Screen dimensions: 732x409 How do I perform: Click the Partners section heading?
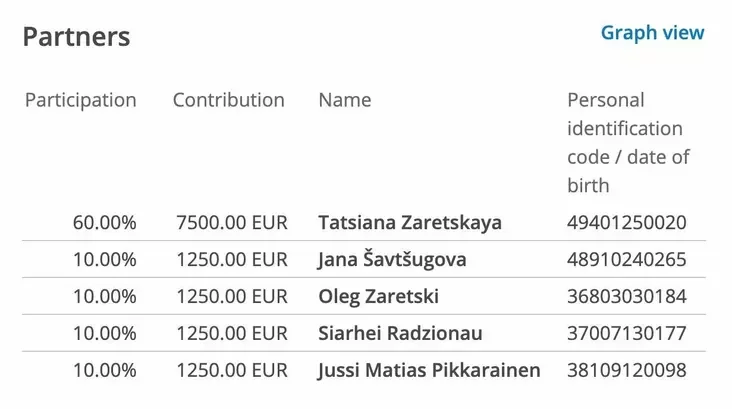click(x=77, y=37)
